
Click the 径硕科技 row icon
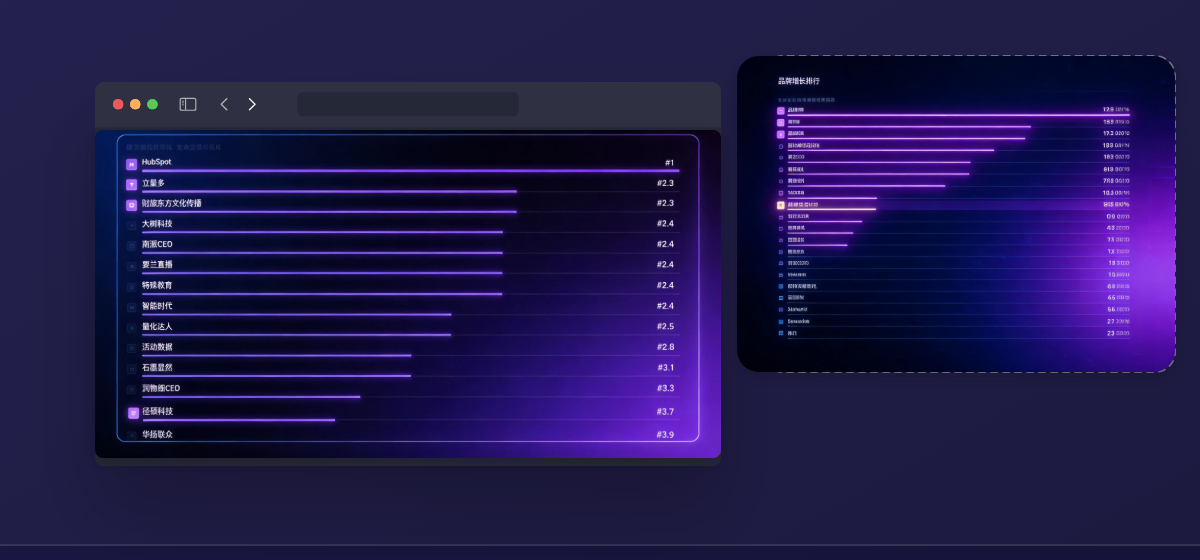133,413
